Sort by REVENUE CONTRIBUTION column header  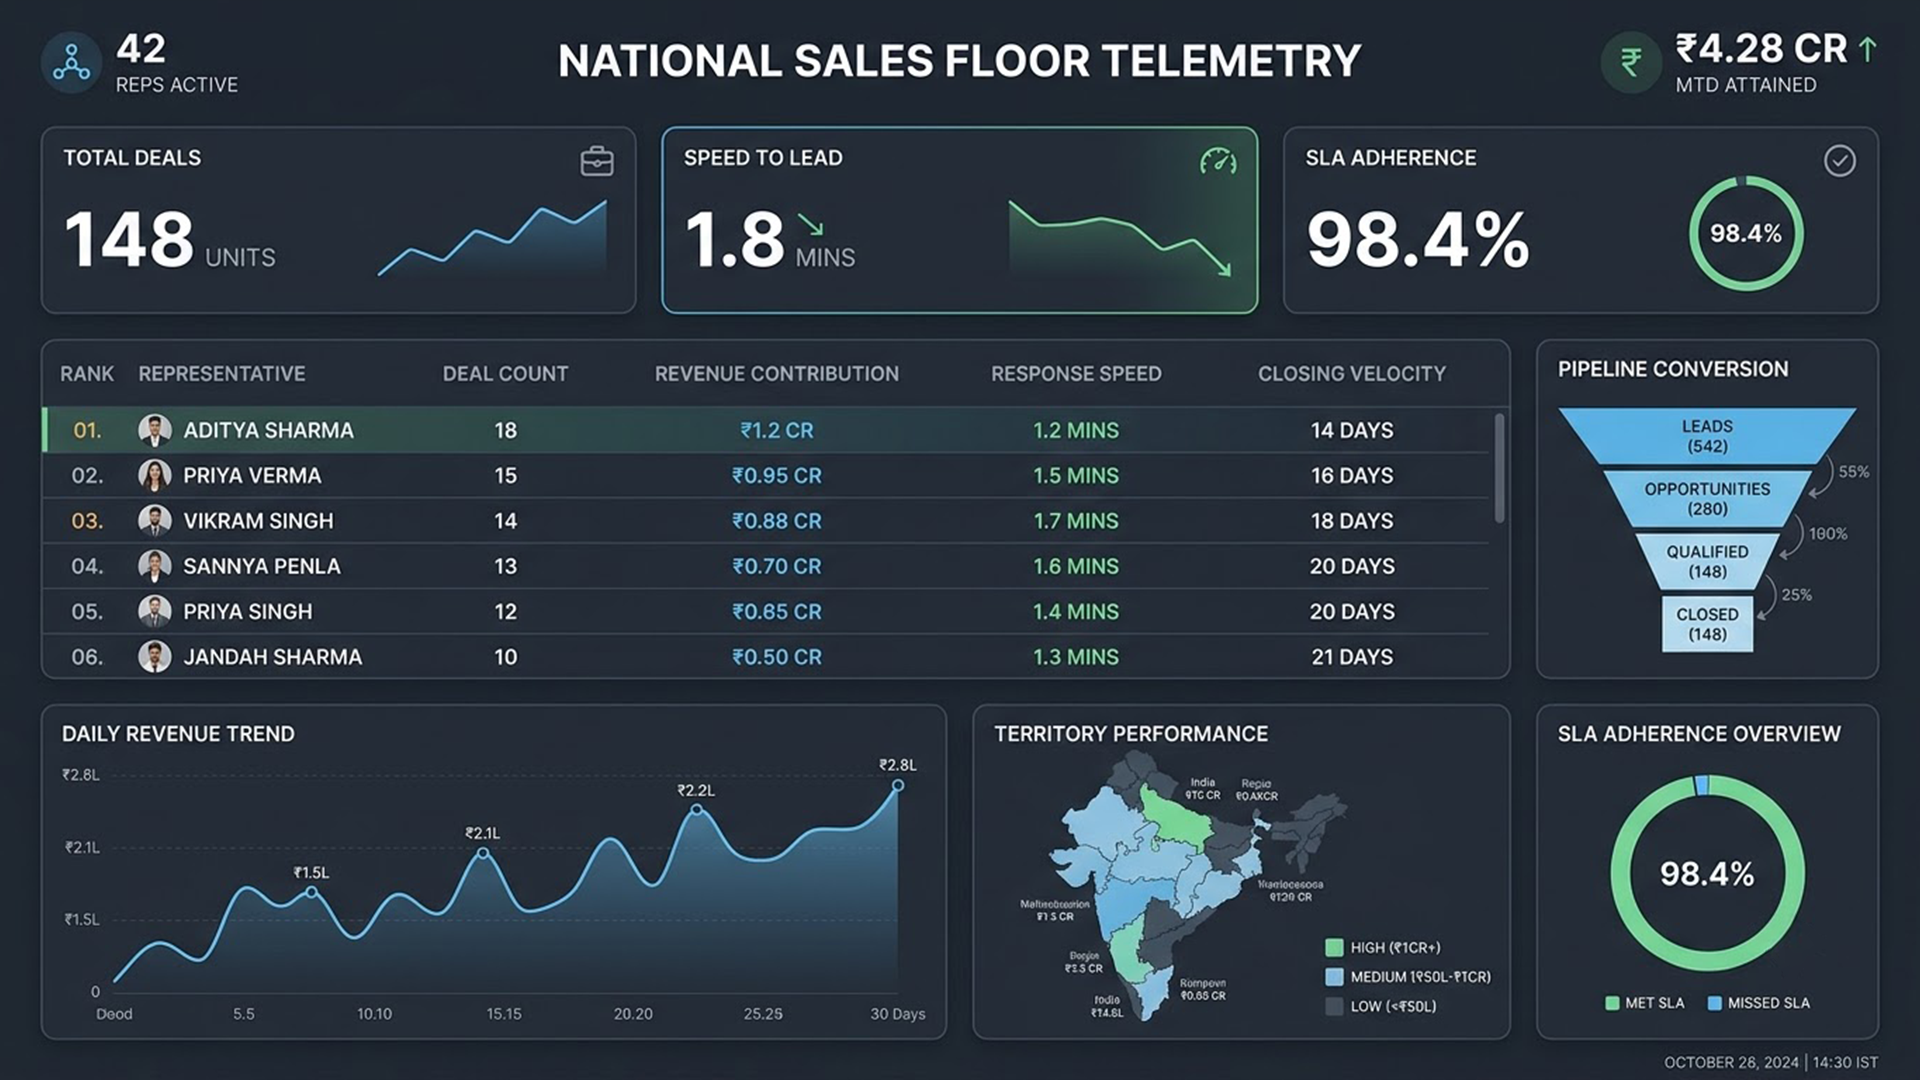coord(777,374)
